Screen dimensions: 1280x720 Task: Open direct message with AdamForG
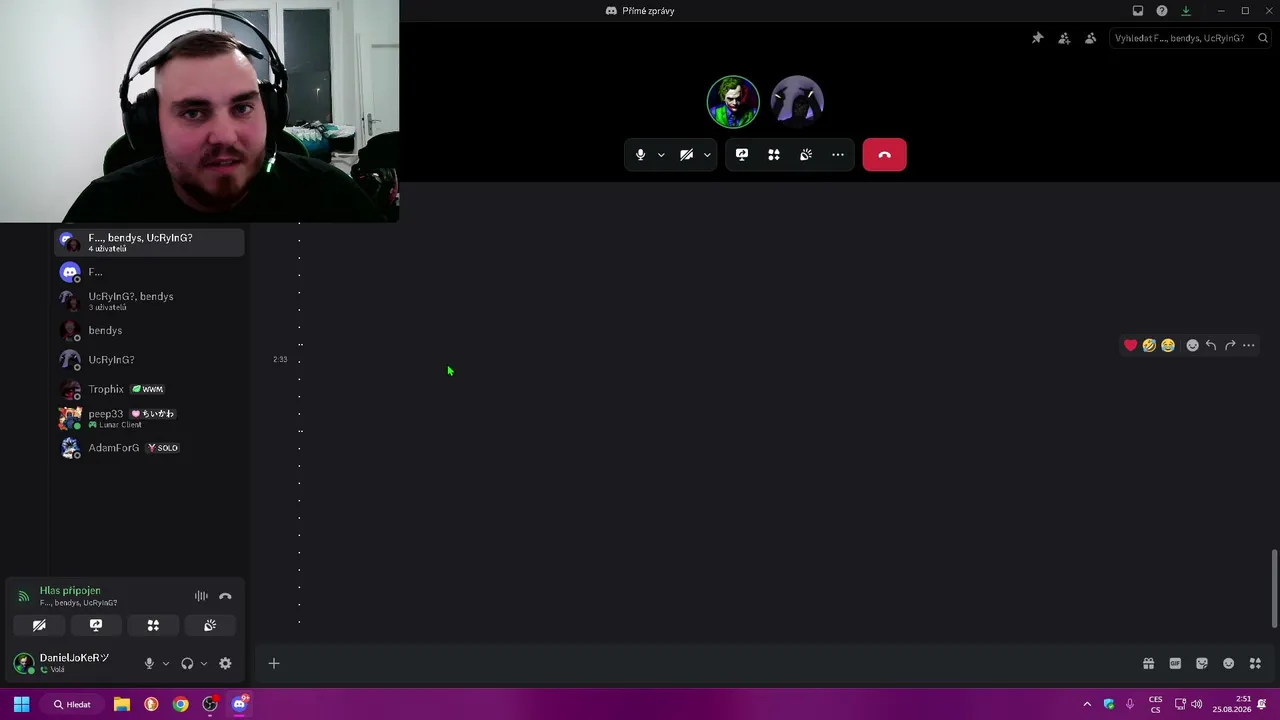(x=149, y=448)
